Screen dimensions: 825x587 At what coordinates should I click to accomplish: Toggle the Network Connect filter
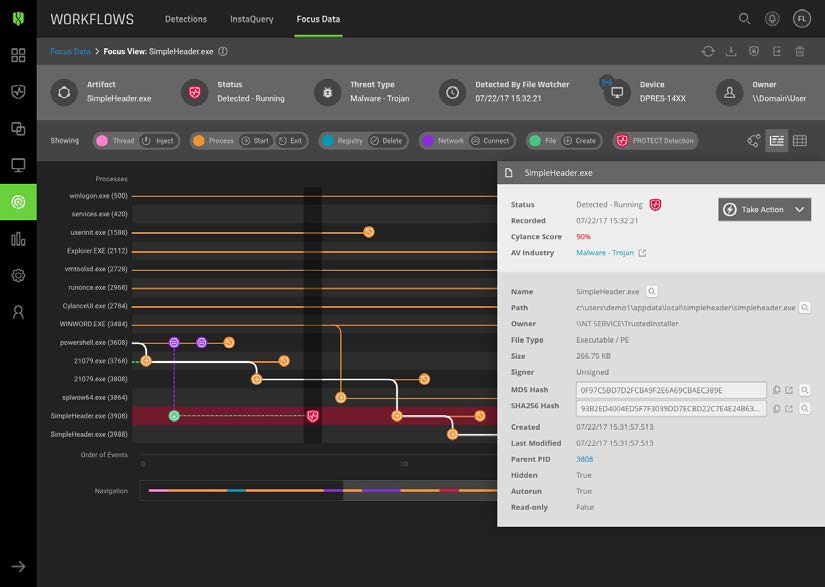(490, 140)
